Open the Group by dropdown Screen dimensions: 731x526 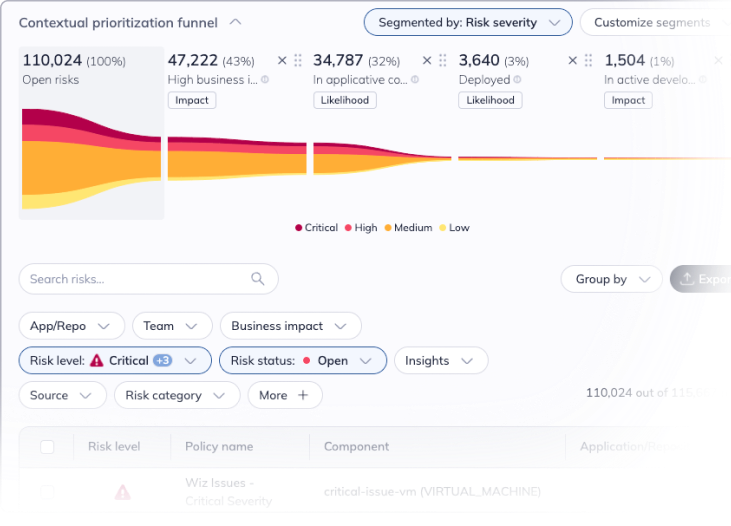[611, 279]
